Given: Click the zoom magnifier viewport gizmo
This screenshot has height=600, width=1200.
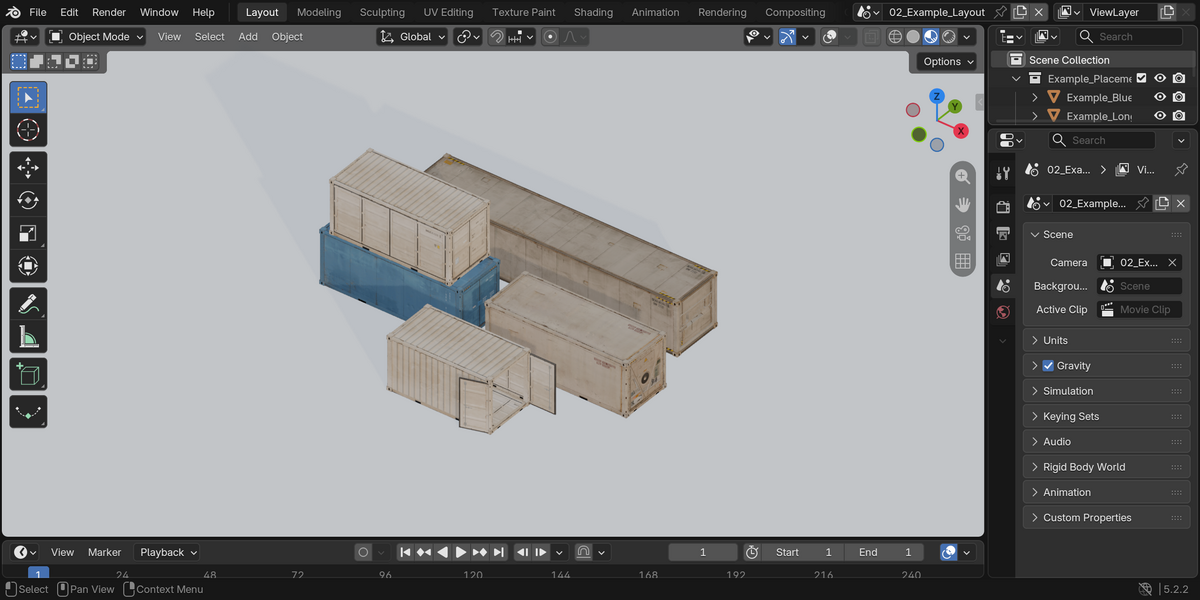Looking at the screenshot, I should pyautogui.click(x=963, y=176).
